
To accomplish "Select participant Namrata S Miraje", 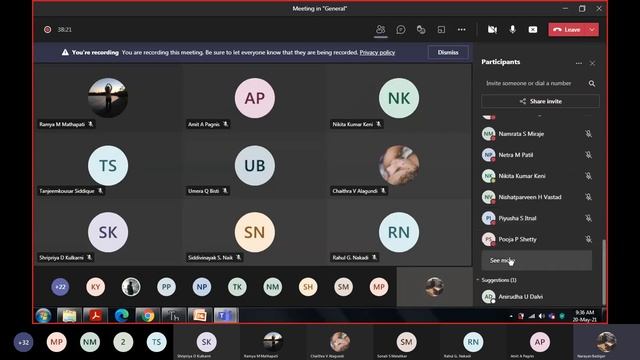I will (537, 133).
